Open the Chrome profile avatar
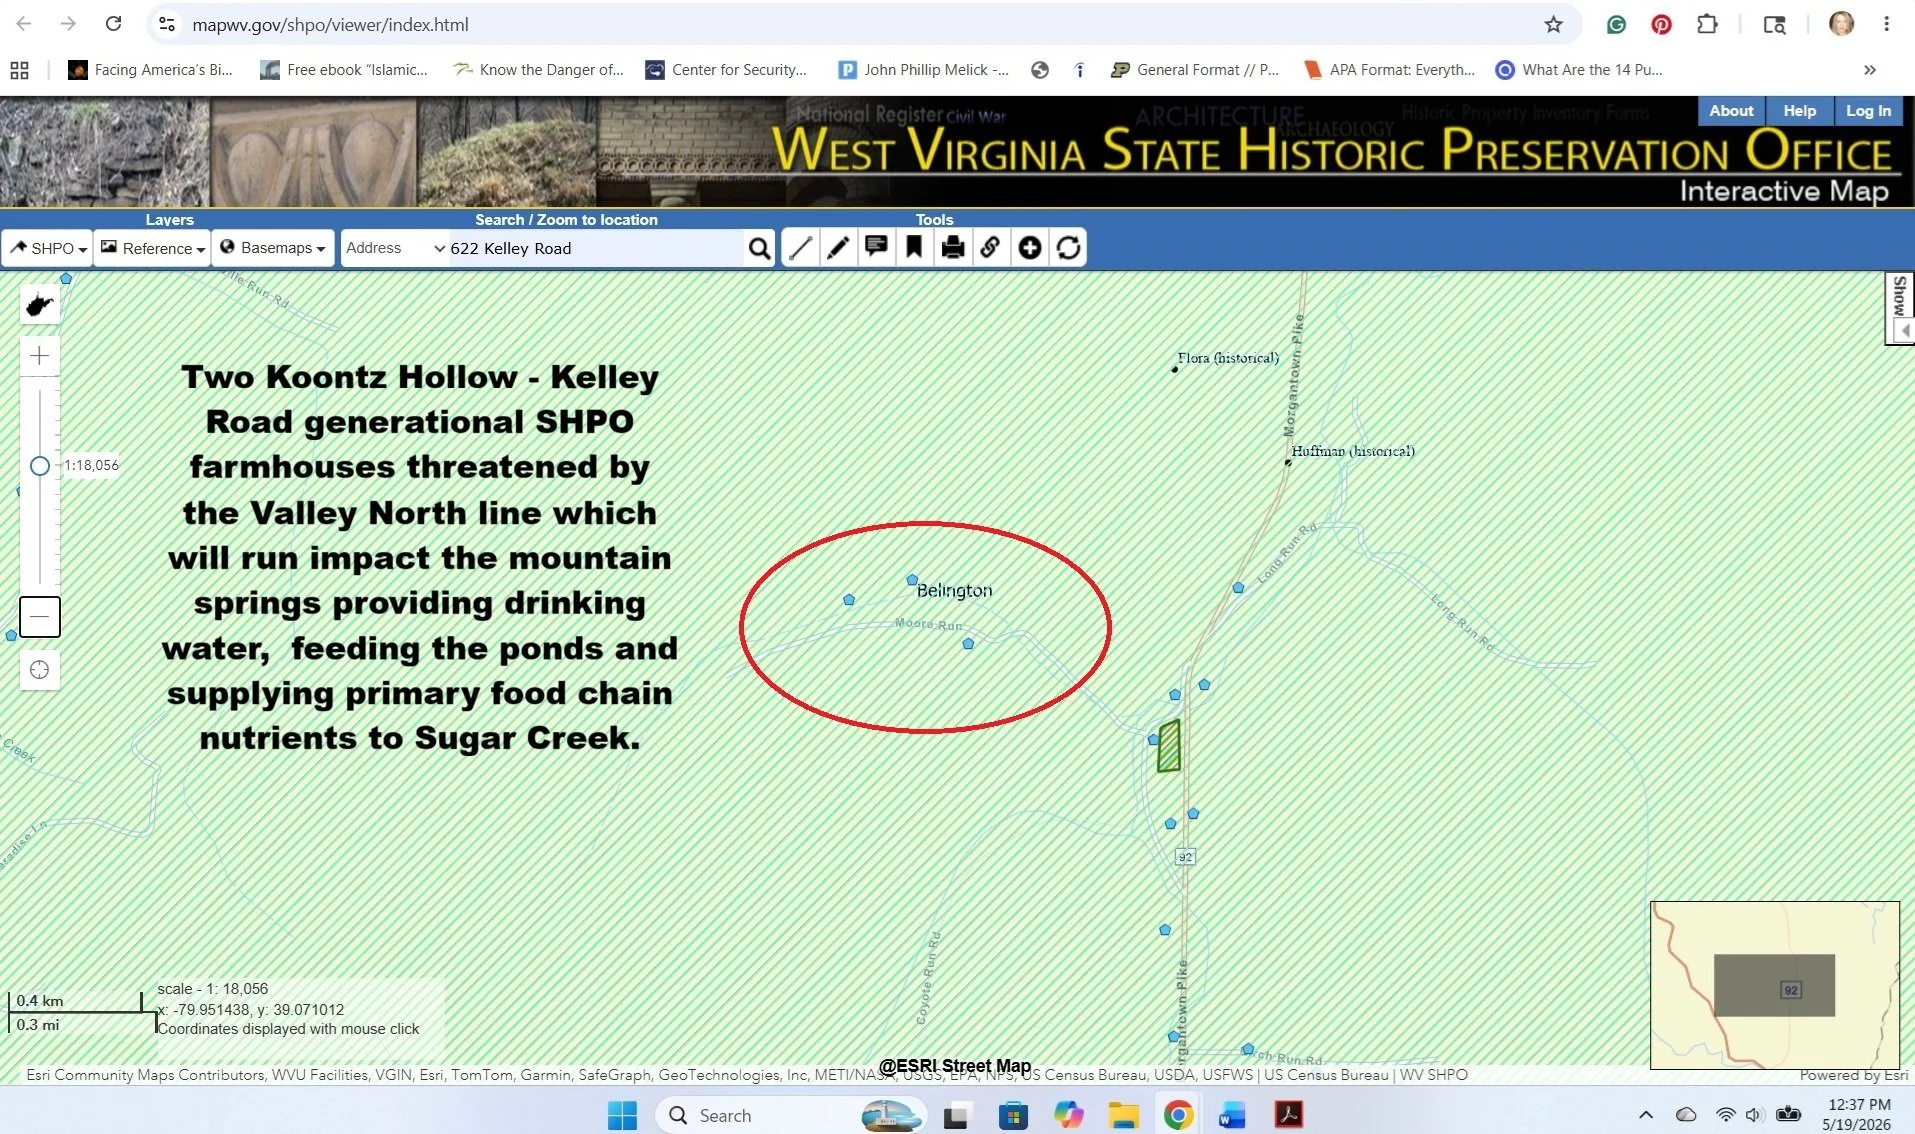This screenshot has width=1915, height=1134. [x=1841, y=24]
